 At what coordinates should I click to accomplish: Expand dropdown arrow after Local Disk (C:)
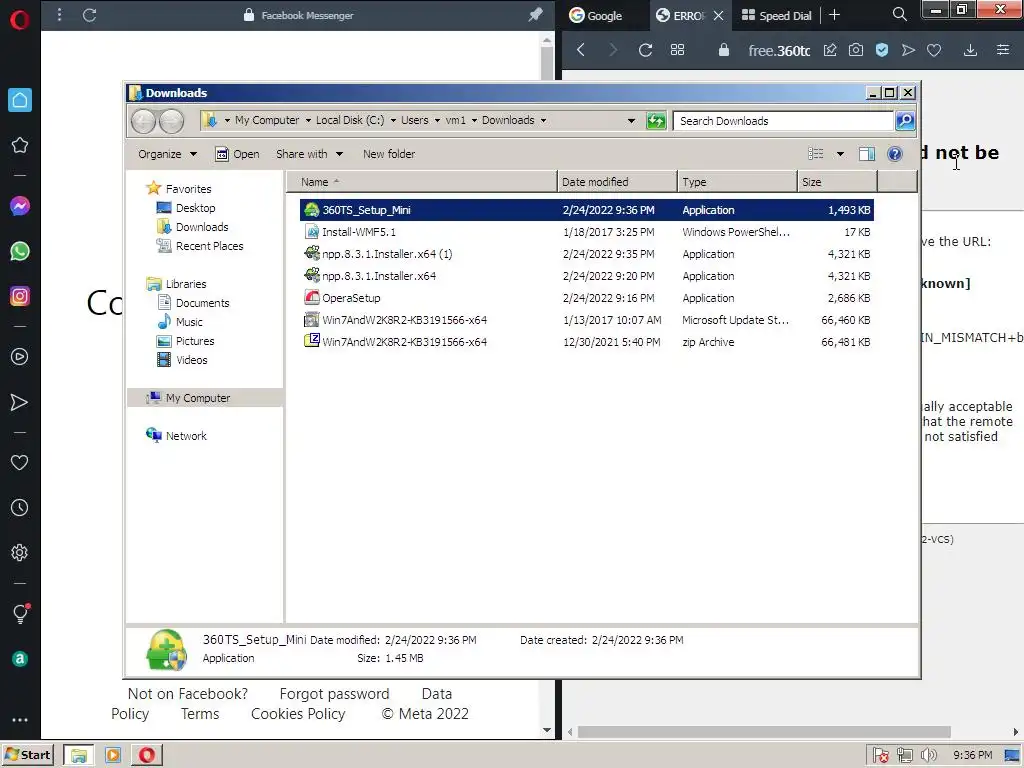pos(393,121)
